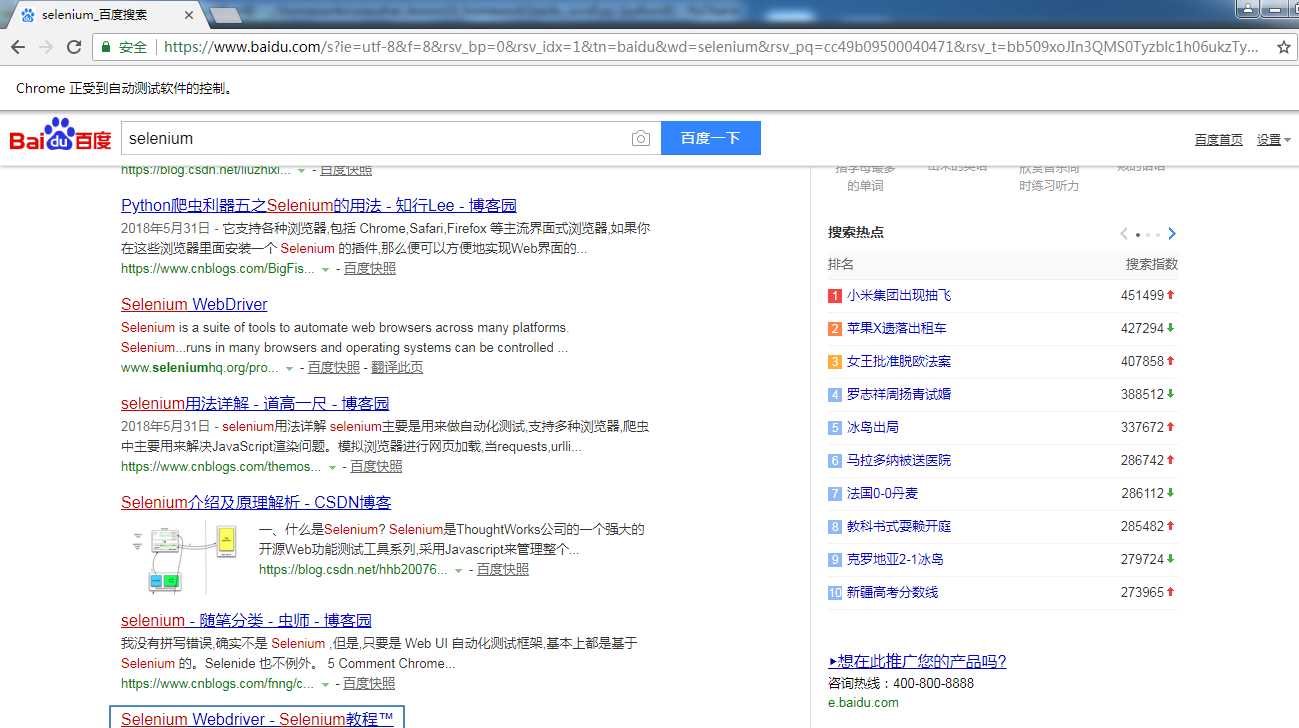The image size is (1299, 728).
Task: Click the CSDN result diagram thumbnail
Action: pyautogui.click(x=182, y=558)
